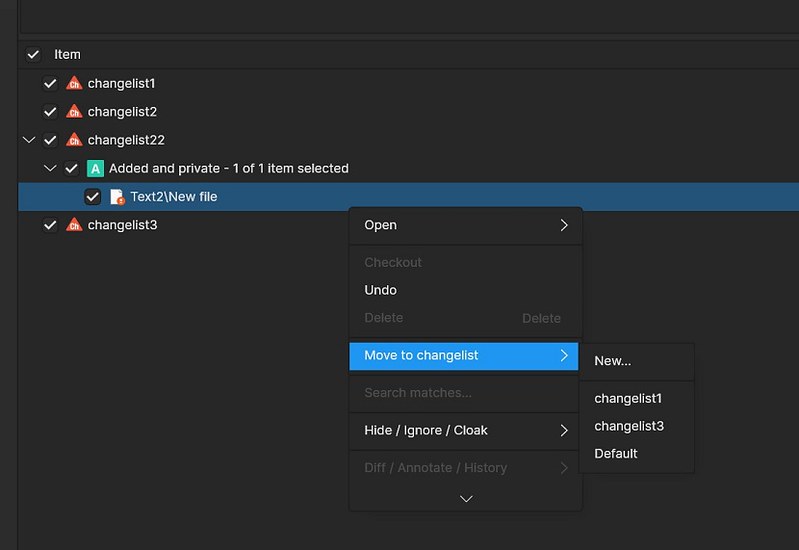Pick Default in the changelist submenu
Viewport: 799px width, 550px height.
coord(616,453)
